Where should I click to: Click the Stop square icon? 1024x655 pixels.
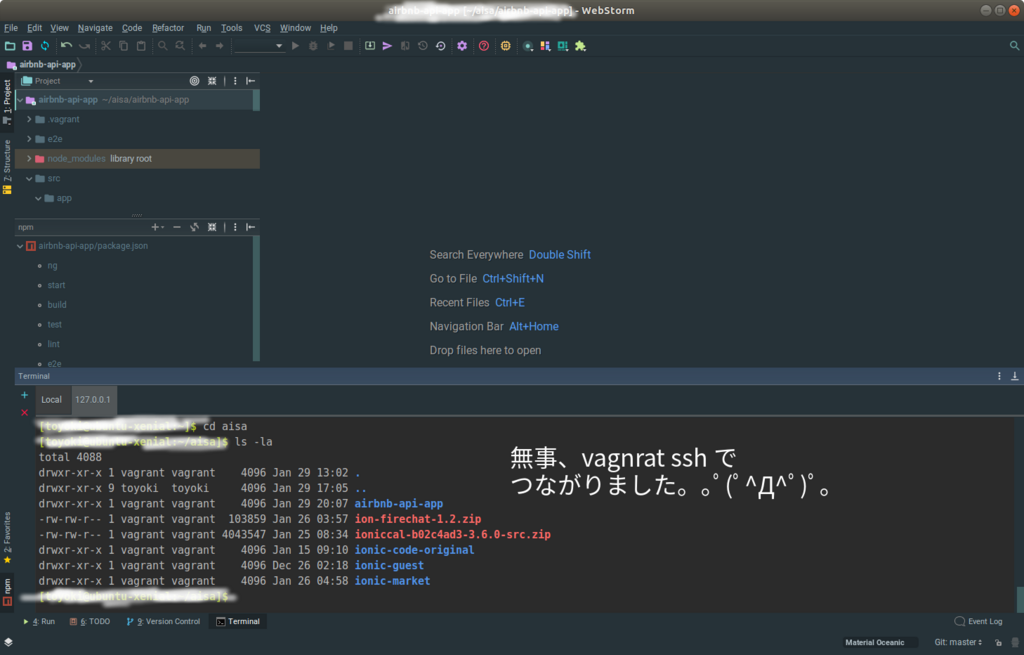[348, 46]
